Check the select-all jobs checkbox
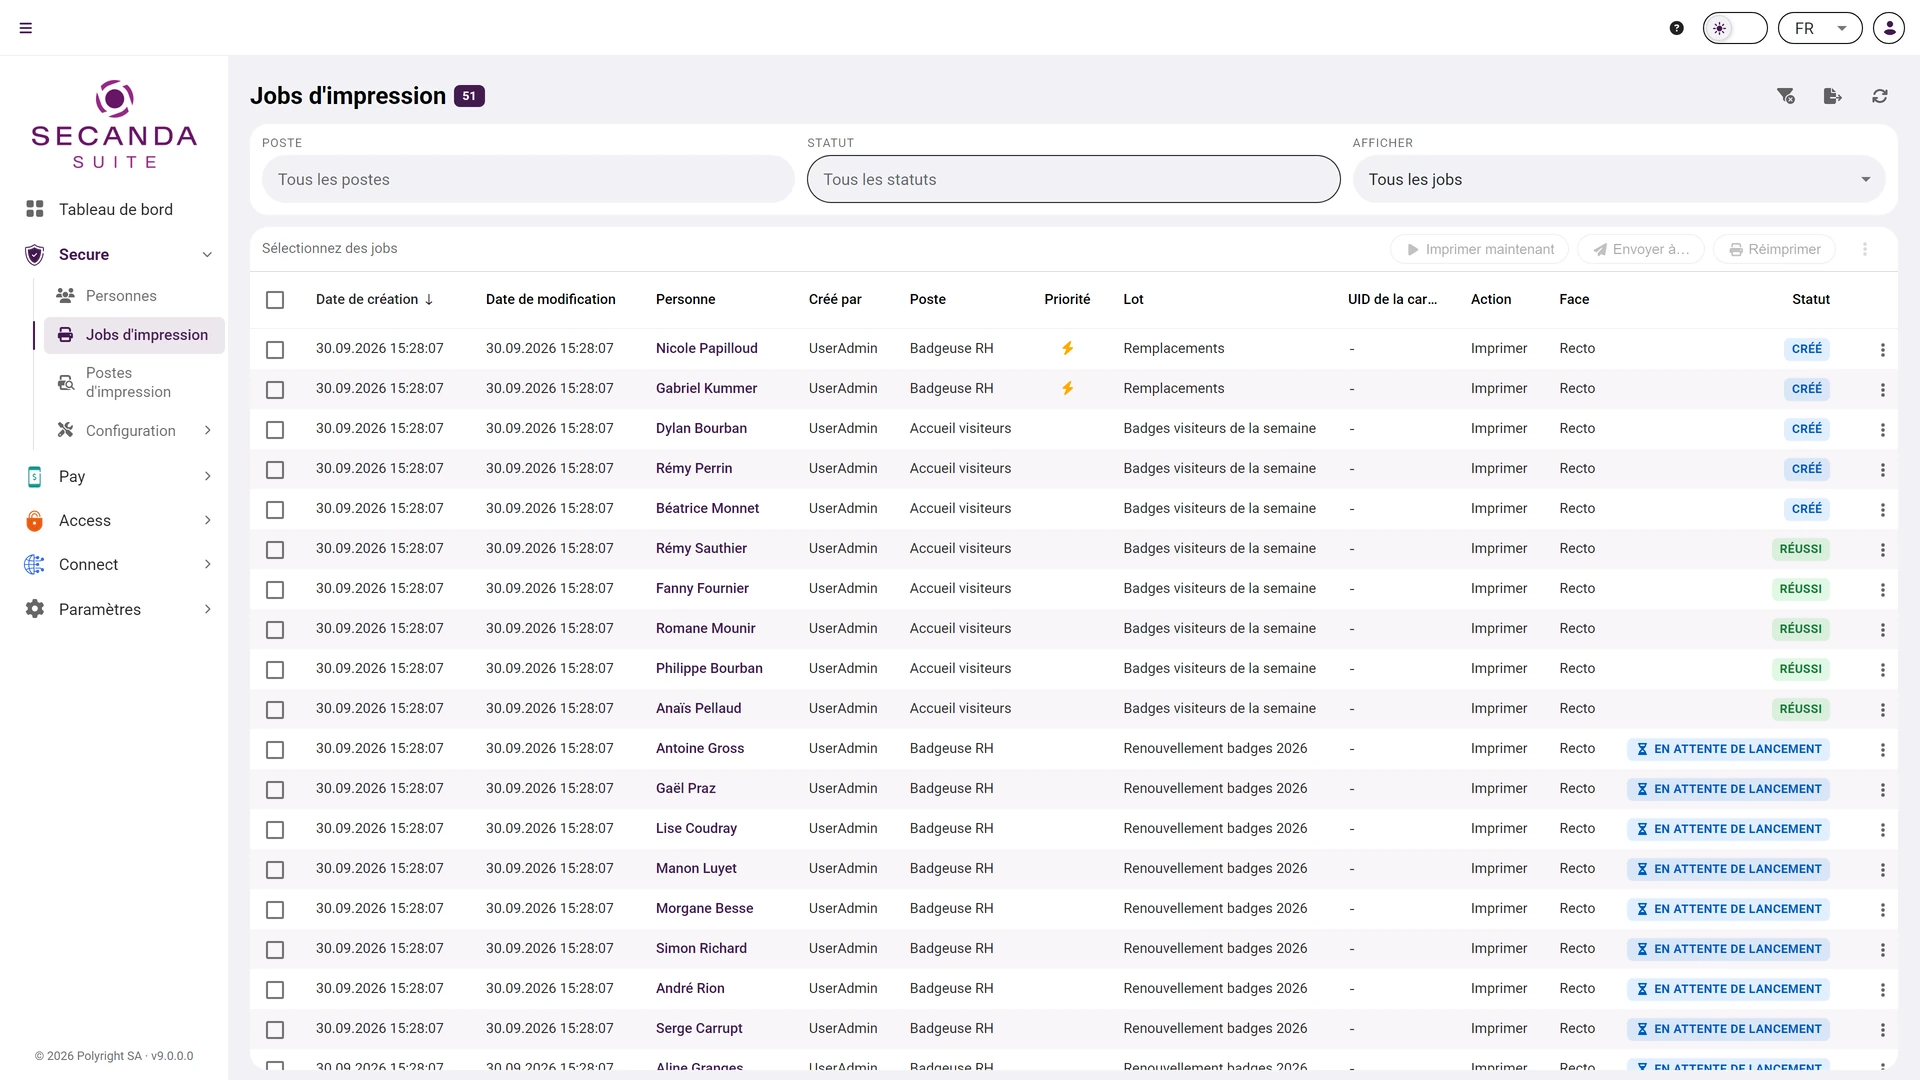The width and height of the screenshot is (1920, 1080). pos(275,300)
